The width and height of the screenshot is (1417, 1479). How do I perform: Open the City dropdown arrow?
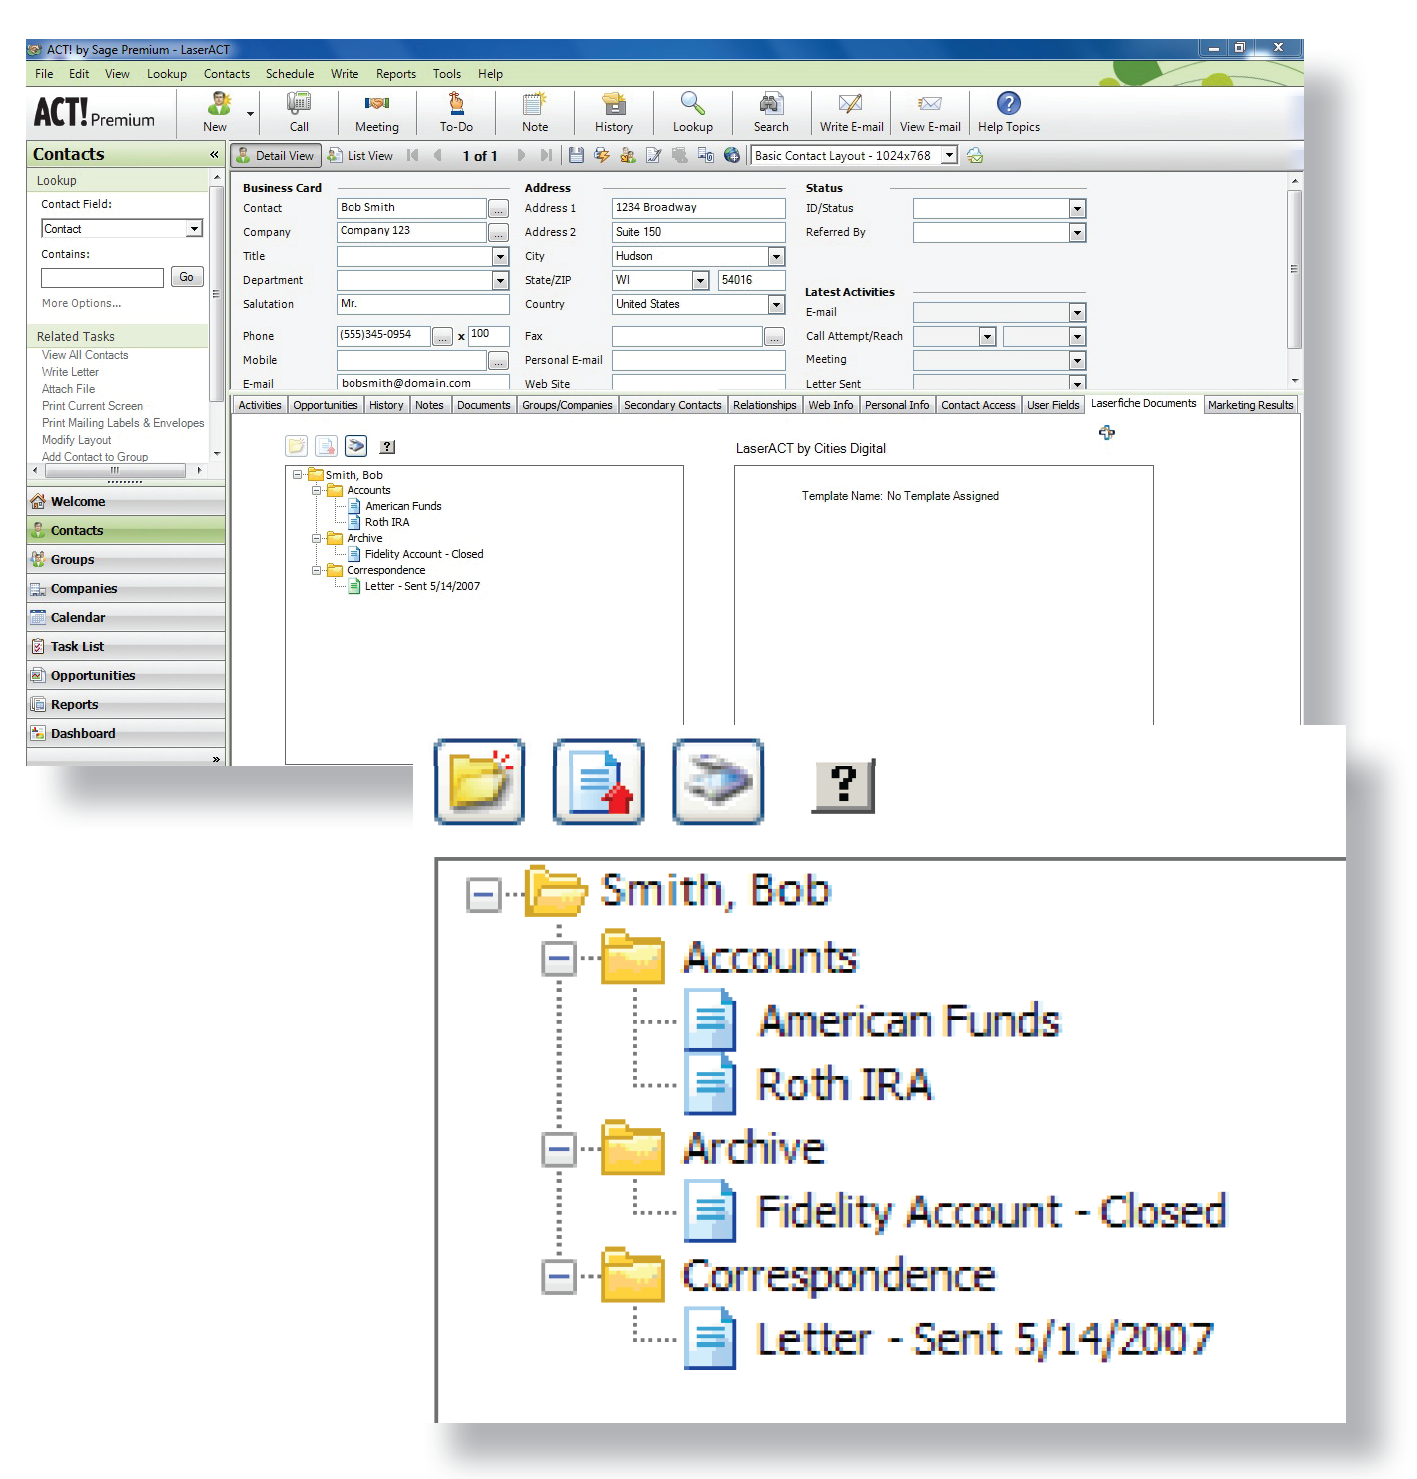(776, 256)
